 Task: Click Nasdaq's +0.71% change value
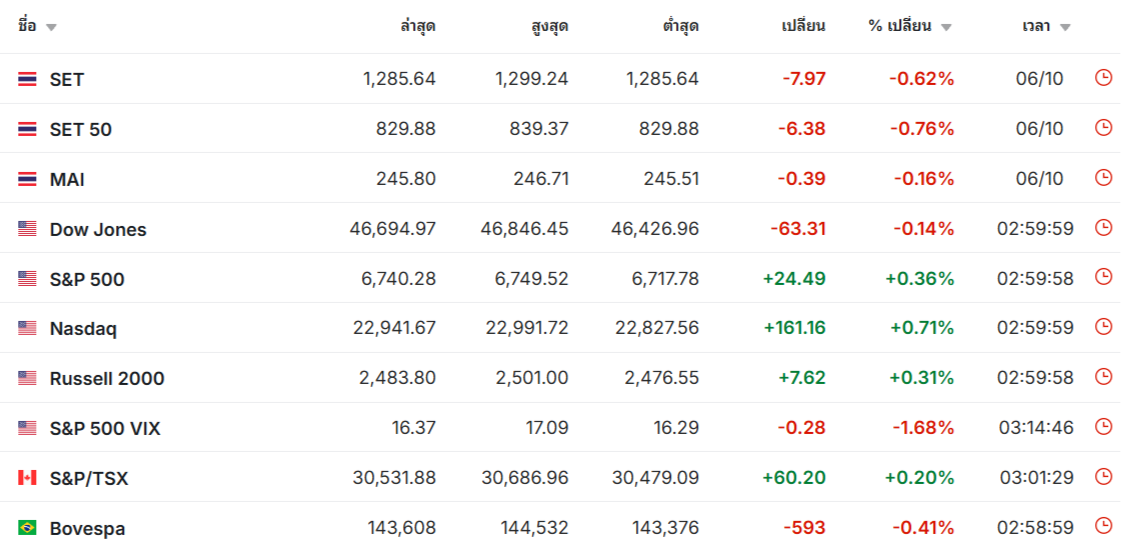click(x=919, y=328)
